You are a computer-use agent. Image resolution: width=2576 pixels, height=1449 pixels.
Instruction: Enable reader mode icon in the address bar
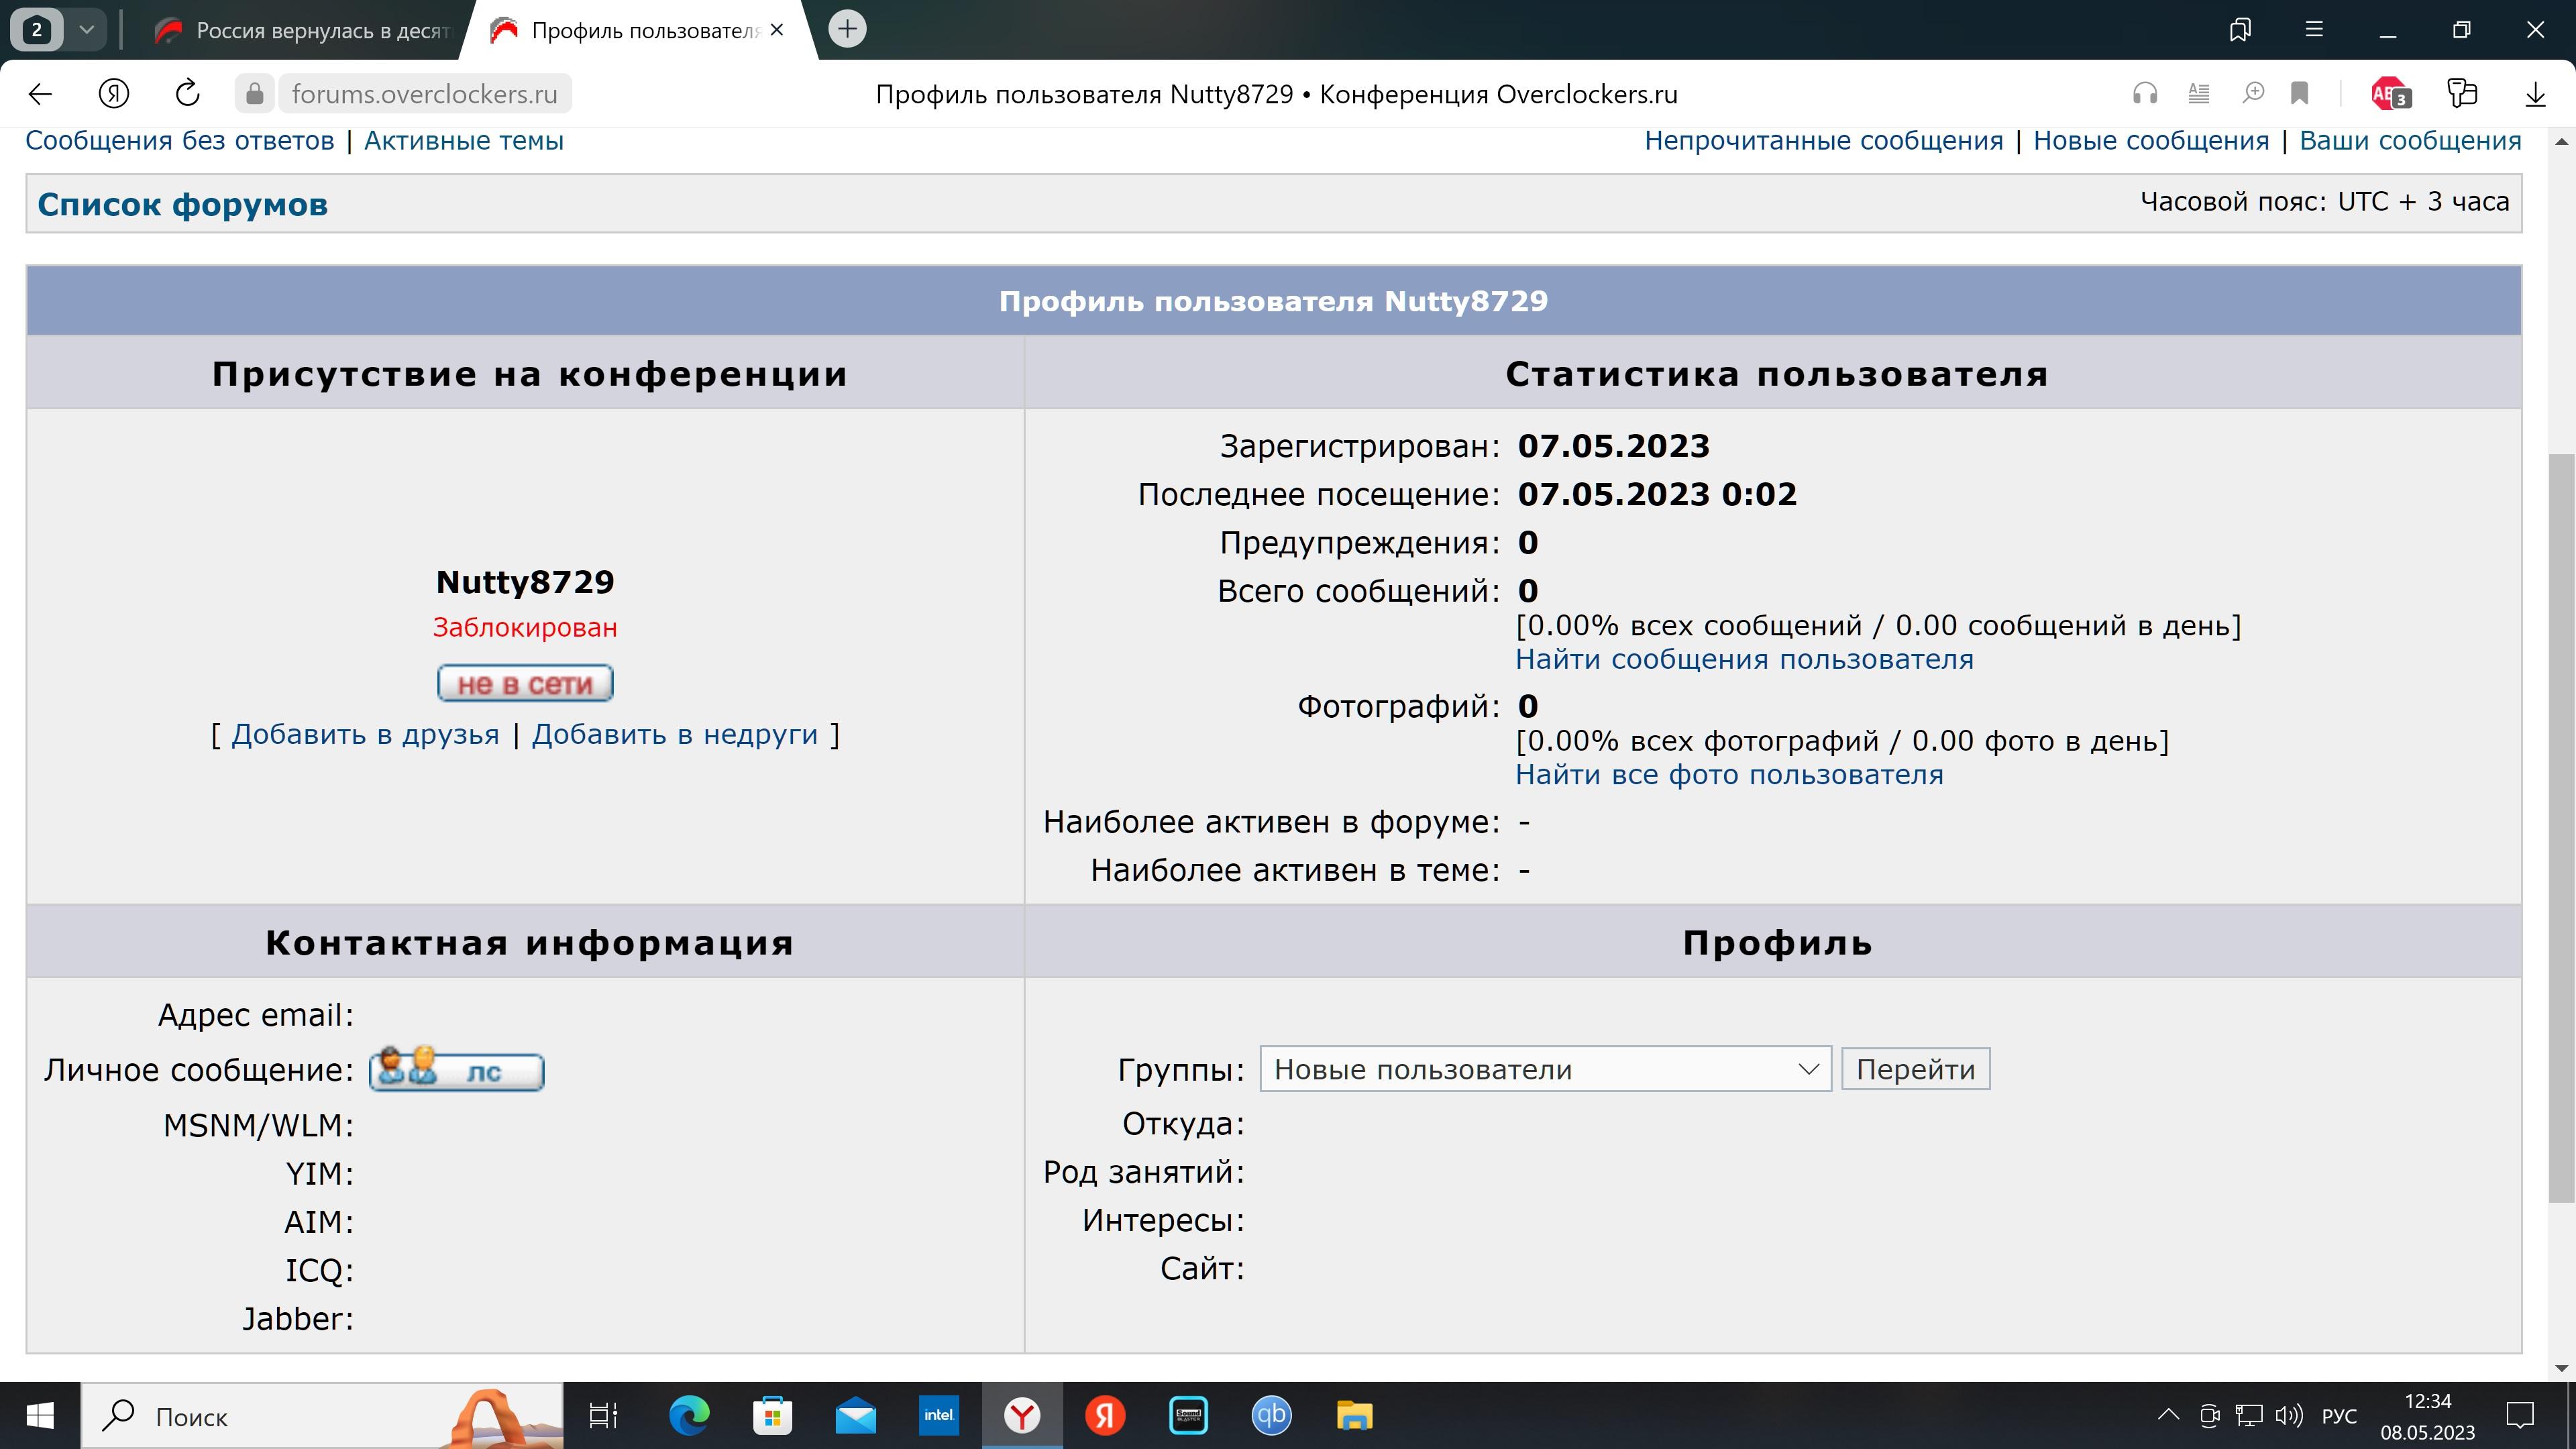tap(2199, 94)
